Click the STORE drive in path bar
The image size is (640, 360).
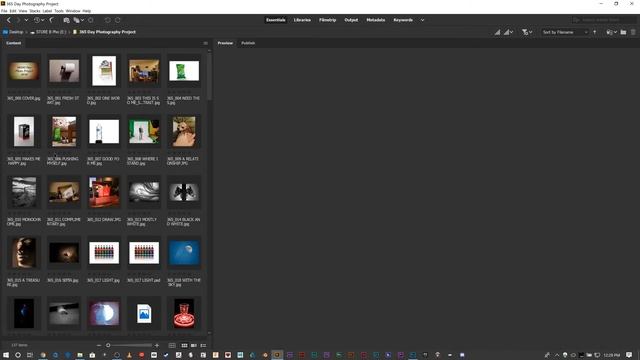click(x=48, y=32)
